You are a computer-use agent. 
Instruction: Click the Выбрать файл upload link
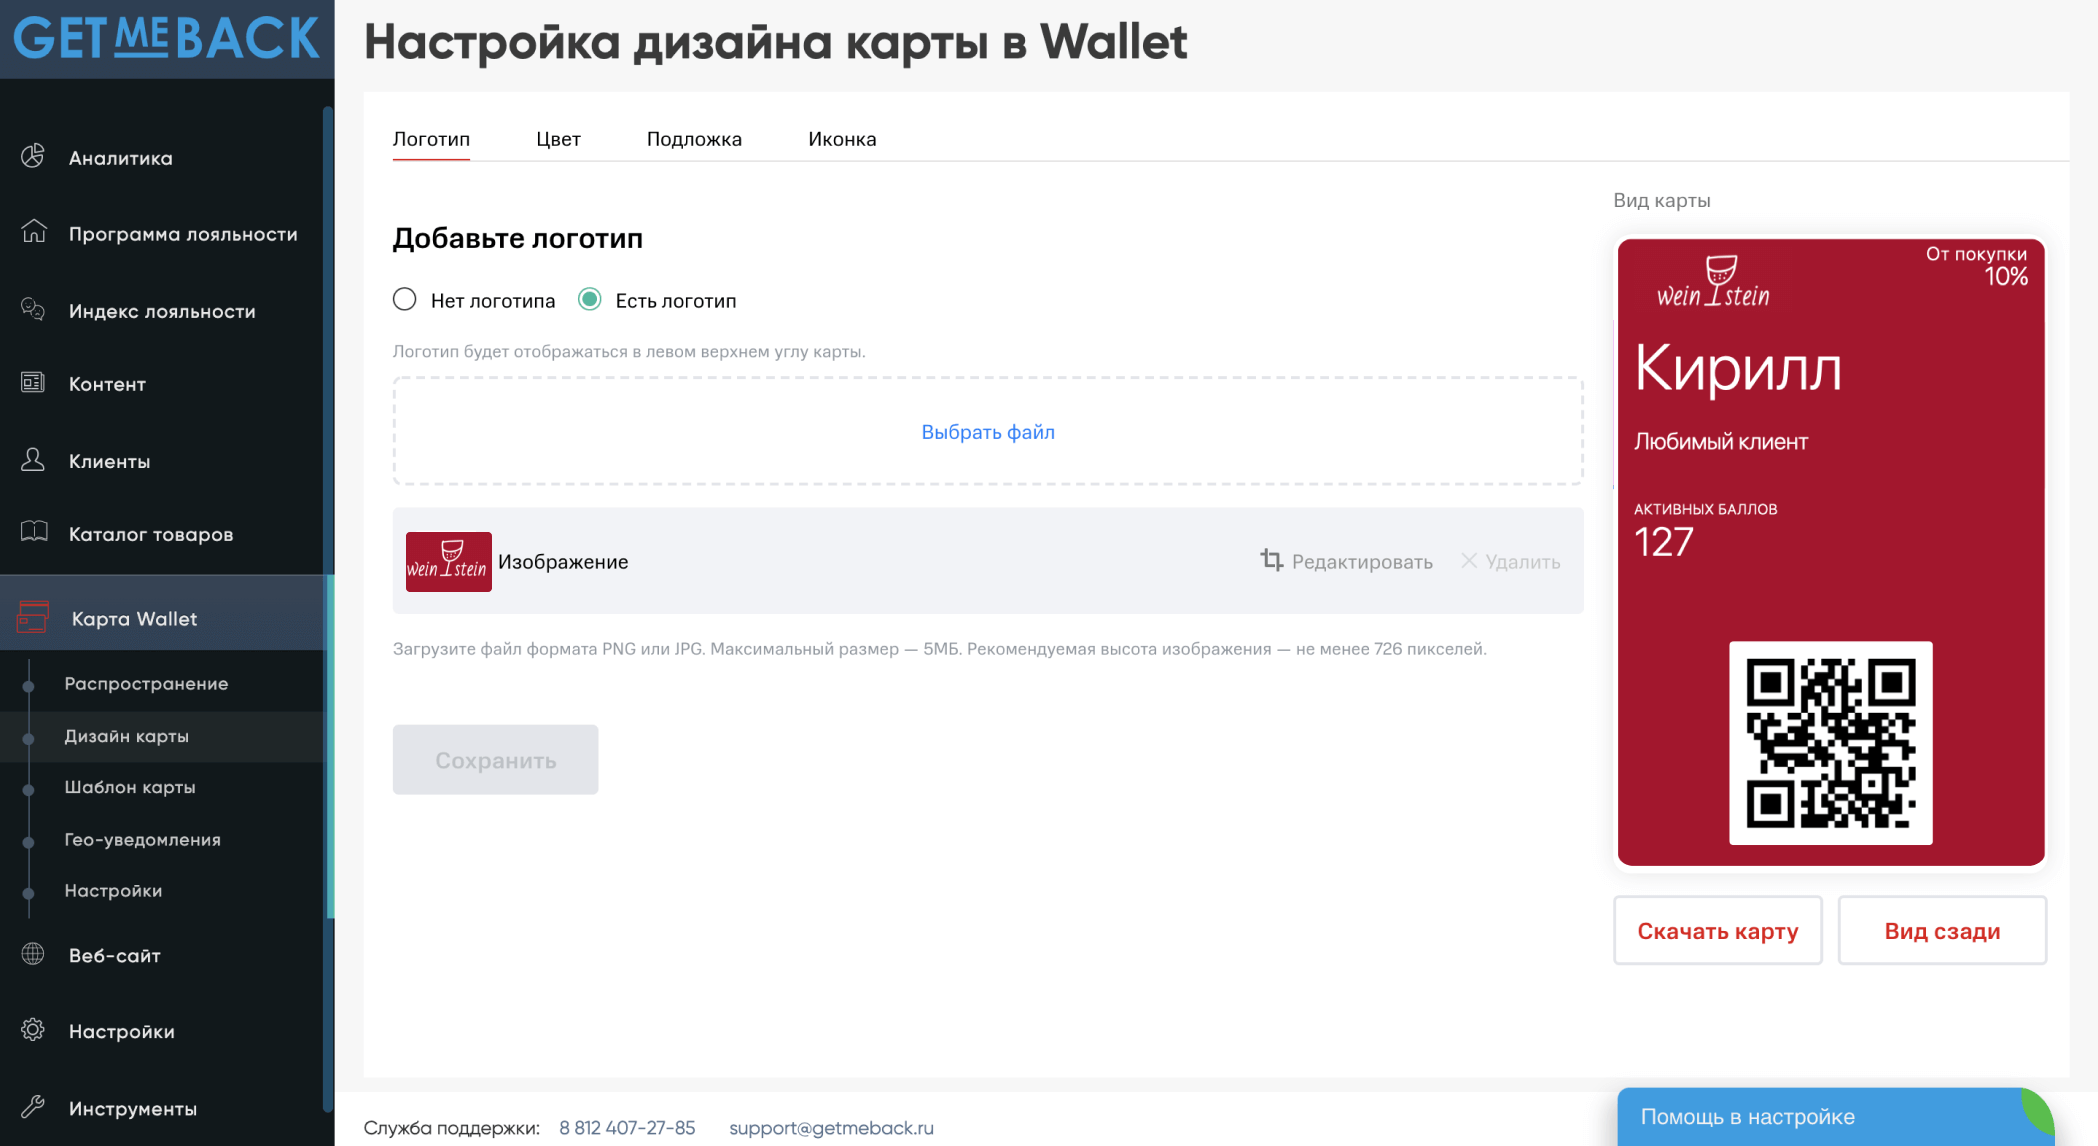(987, 432)
